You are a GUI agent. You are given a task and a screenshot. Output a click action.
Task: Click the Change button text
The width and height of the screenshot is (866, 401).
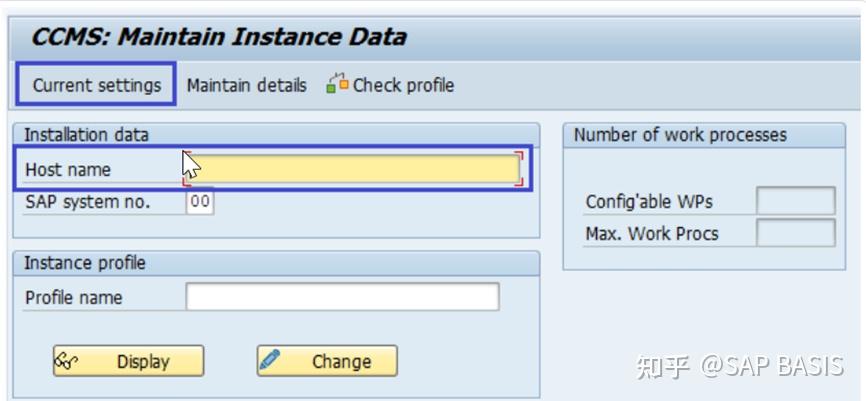tap(342, 362)
